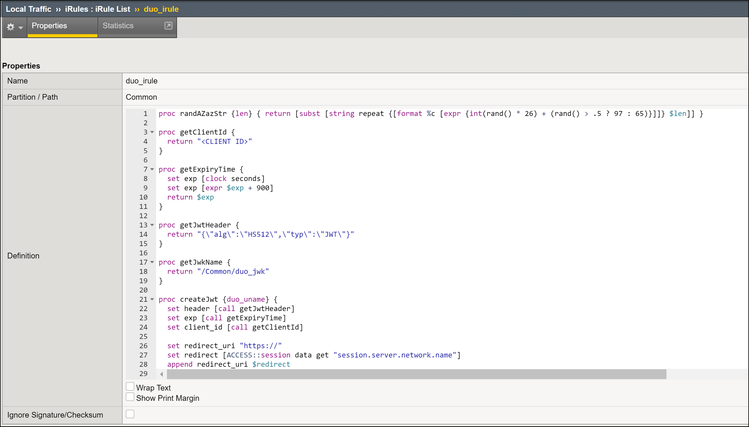Place cursor on the "<CLIENT ID>" string

[224, 141]
